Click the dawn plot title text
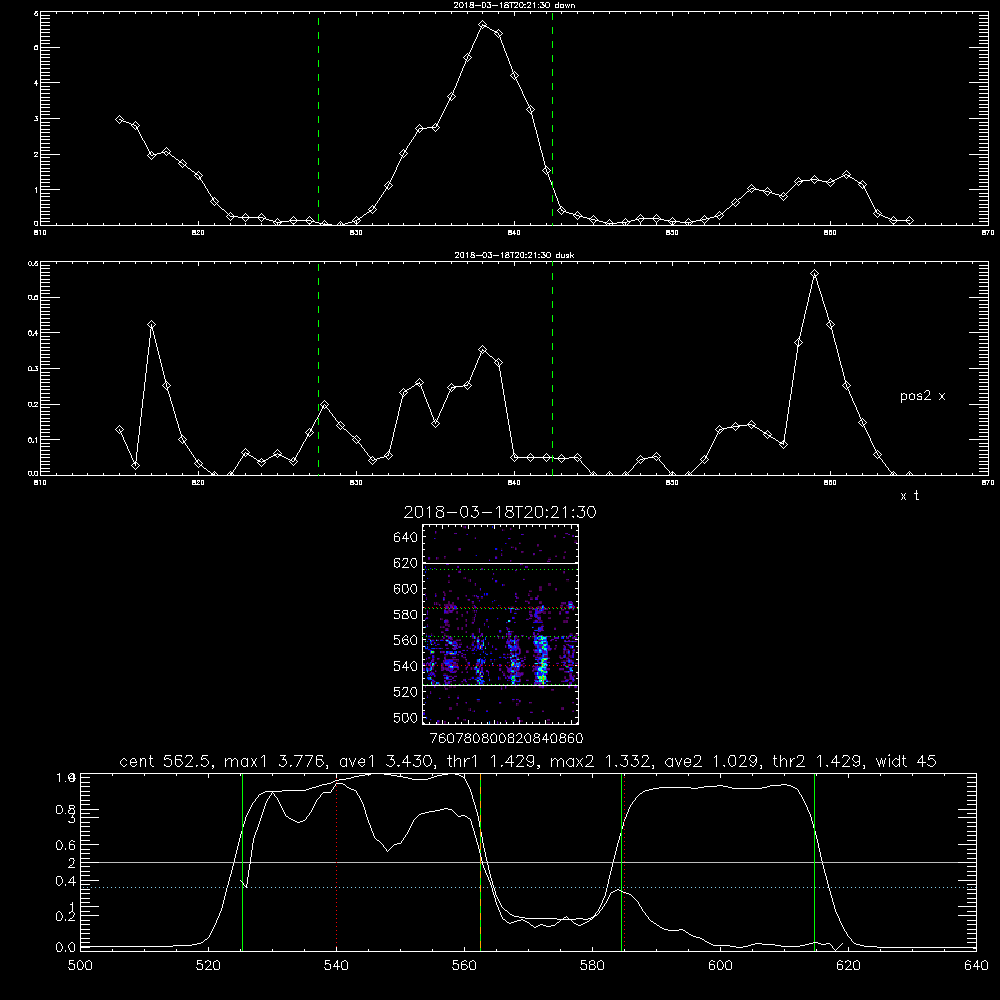 pos(515,5)
